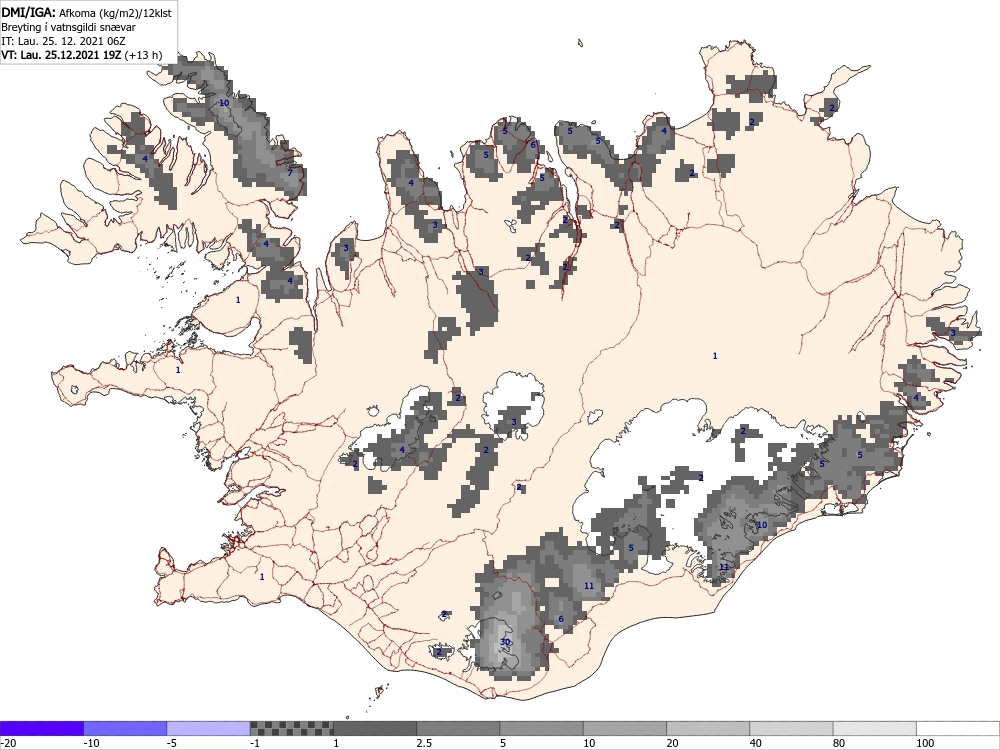
Task: Click the "30" value label on the southern glacier
Action: (505, 642)
